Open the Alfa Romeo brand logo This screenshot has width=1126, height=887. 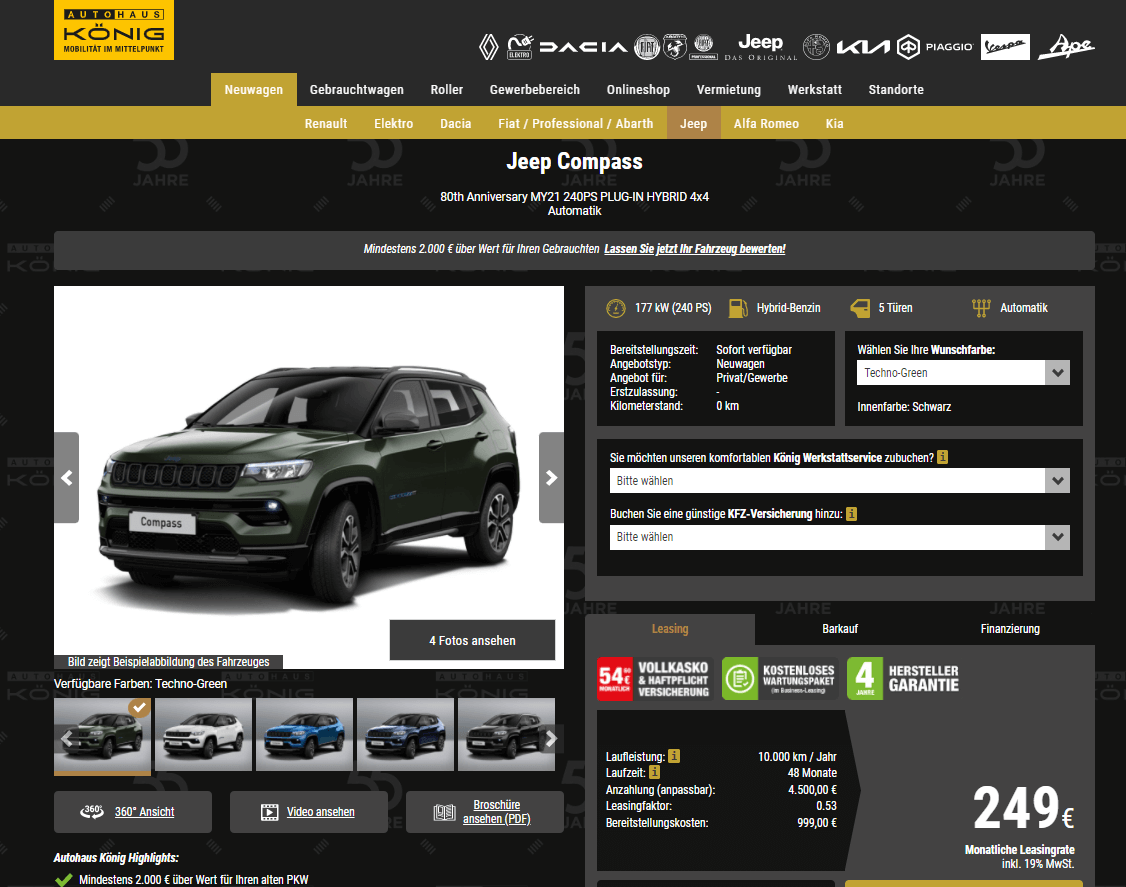[816, 47]
